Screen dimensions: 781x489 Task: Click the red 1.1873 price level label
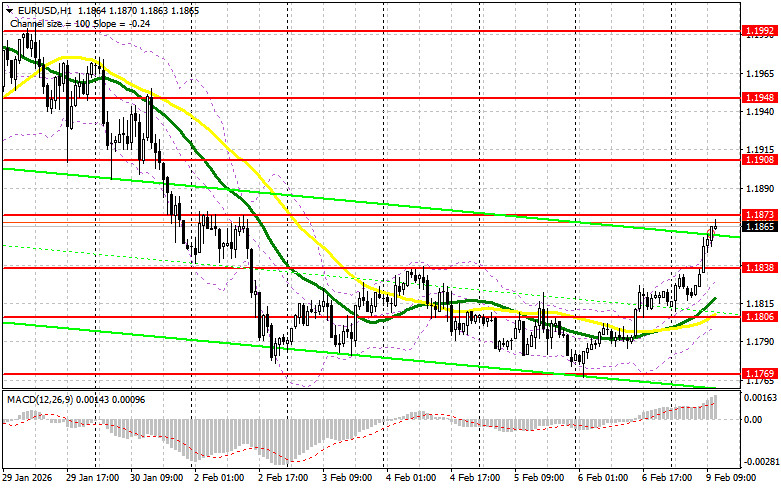(x=760, y=214)
